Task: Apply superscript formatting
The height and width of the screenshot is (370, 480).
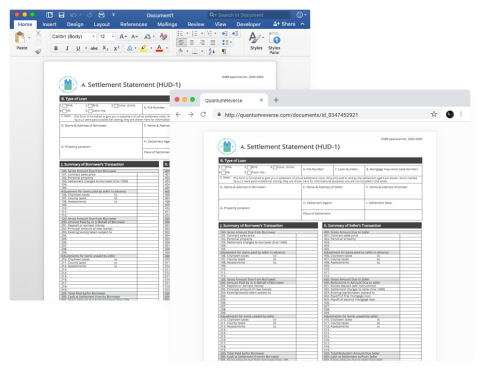Action: point(116,48)
